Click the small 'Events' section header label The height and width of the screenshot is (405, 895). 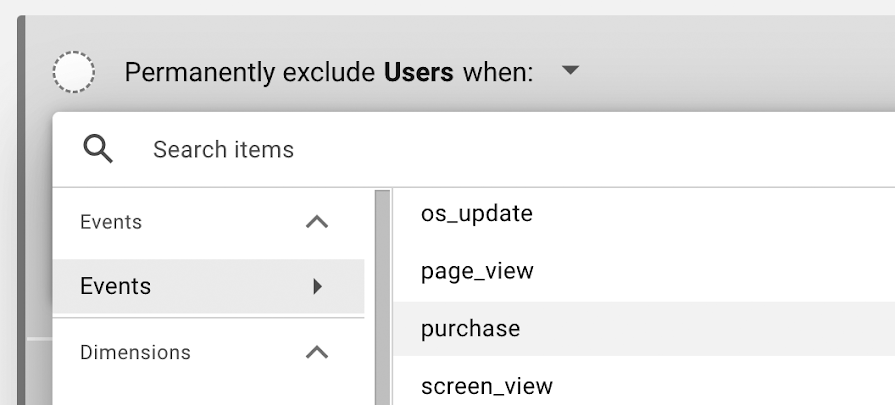point(111,222)
